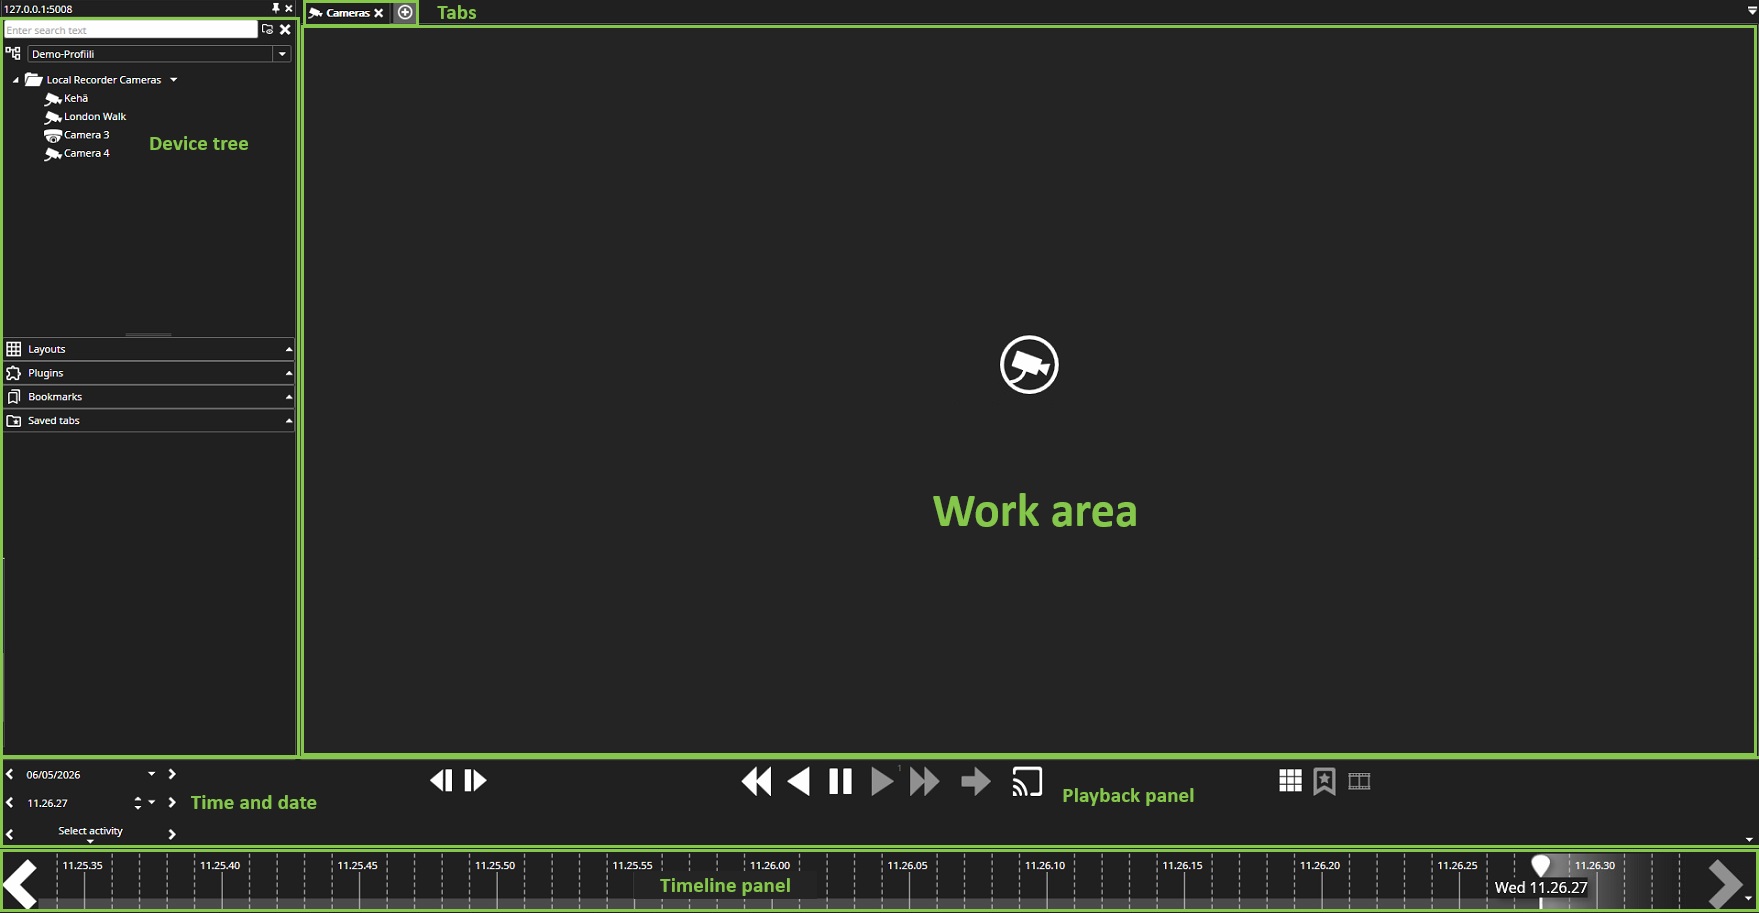Select the London Walk camera

pyautogui.click(x=85, y=117)
